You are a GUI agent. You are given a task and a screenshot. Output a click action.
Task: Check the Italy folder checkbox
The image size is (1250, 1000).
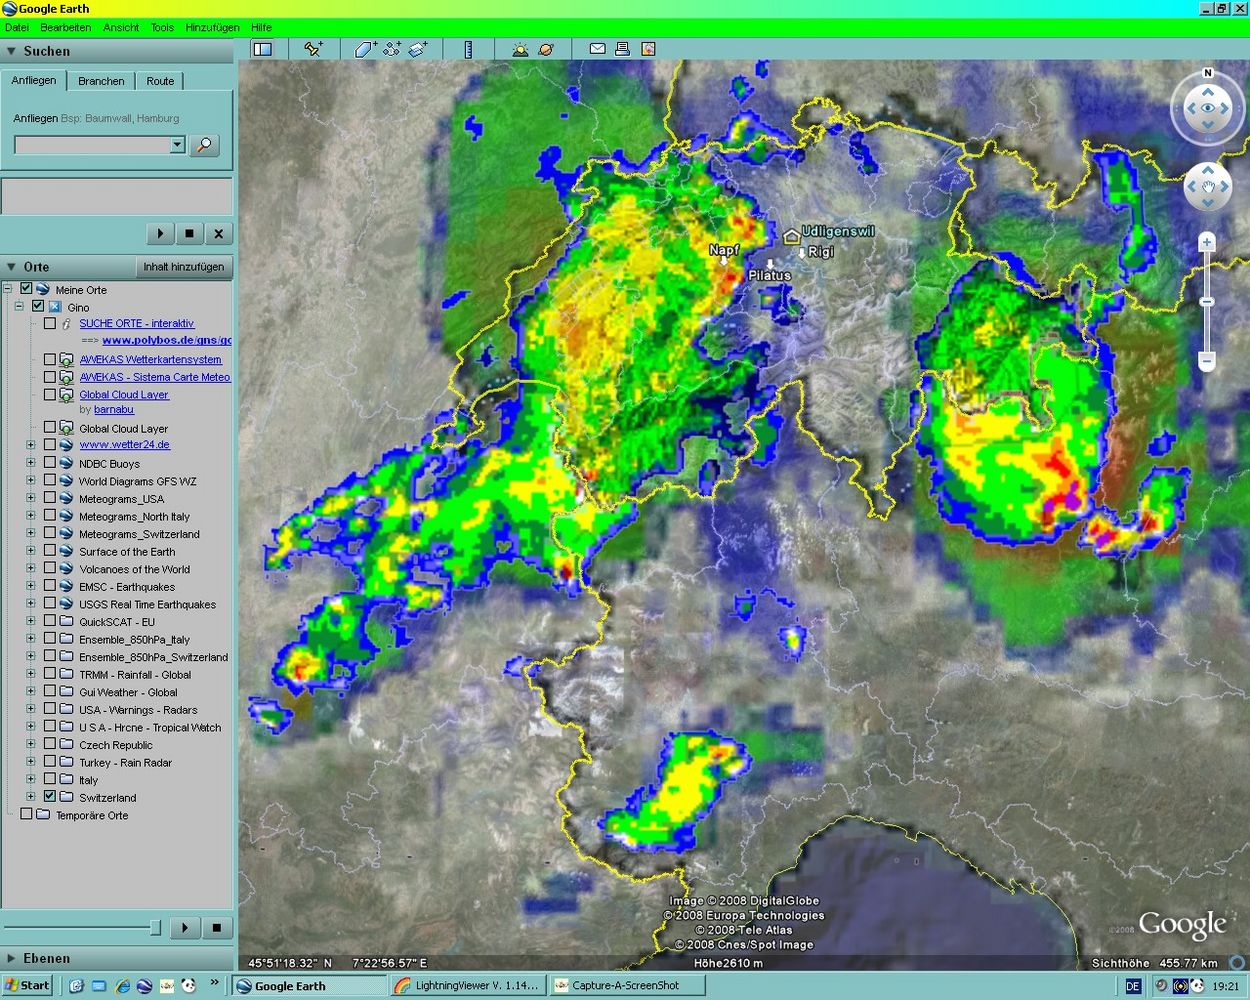click(49, 780)
